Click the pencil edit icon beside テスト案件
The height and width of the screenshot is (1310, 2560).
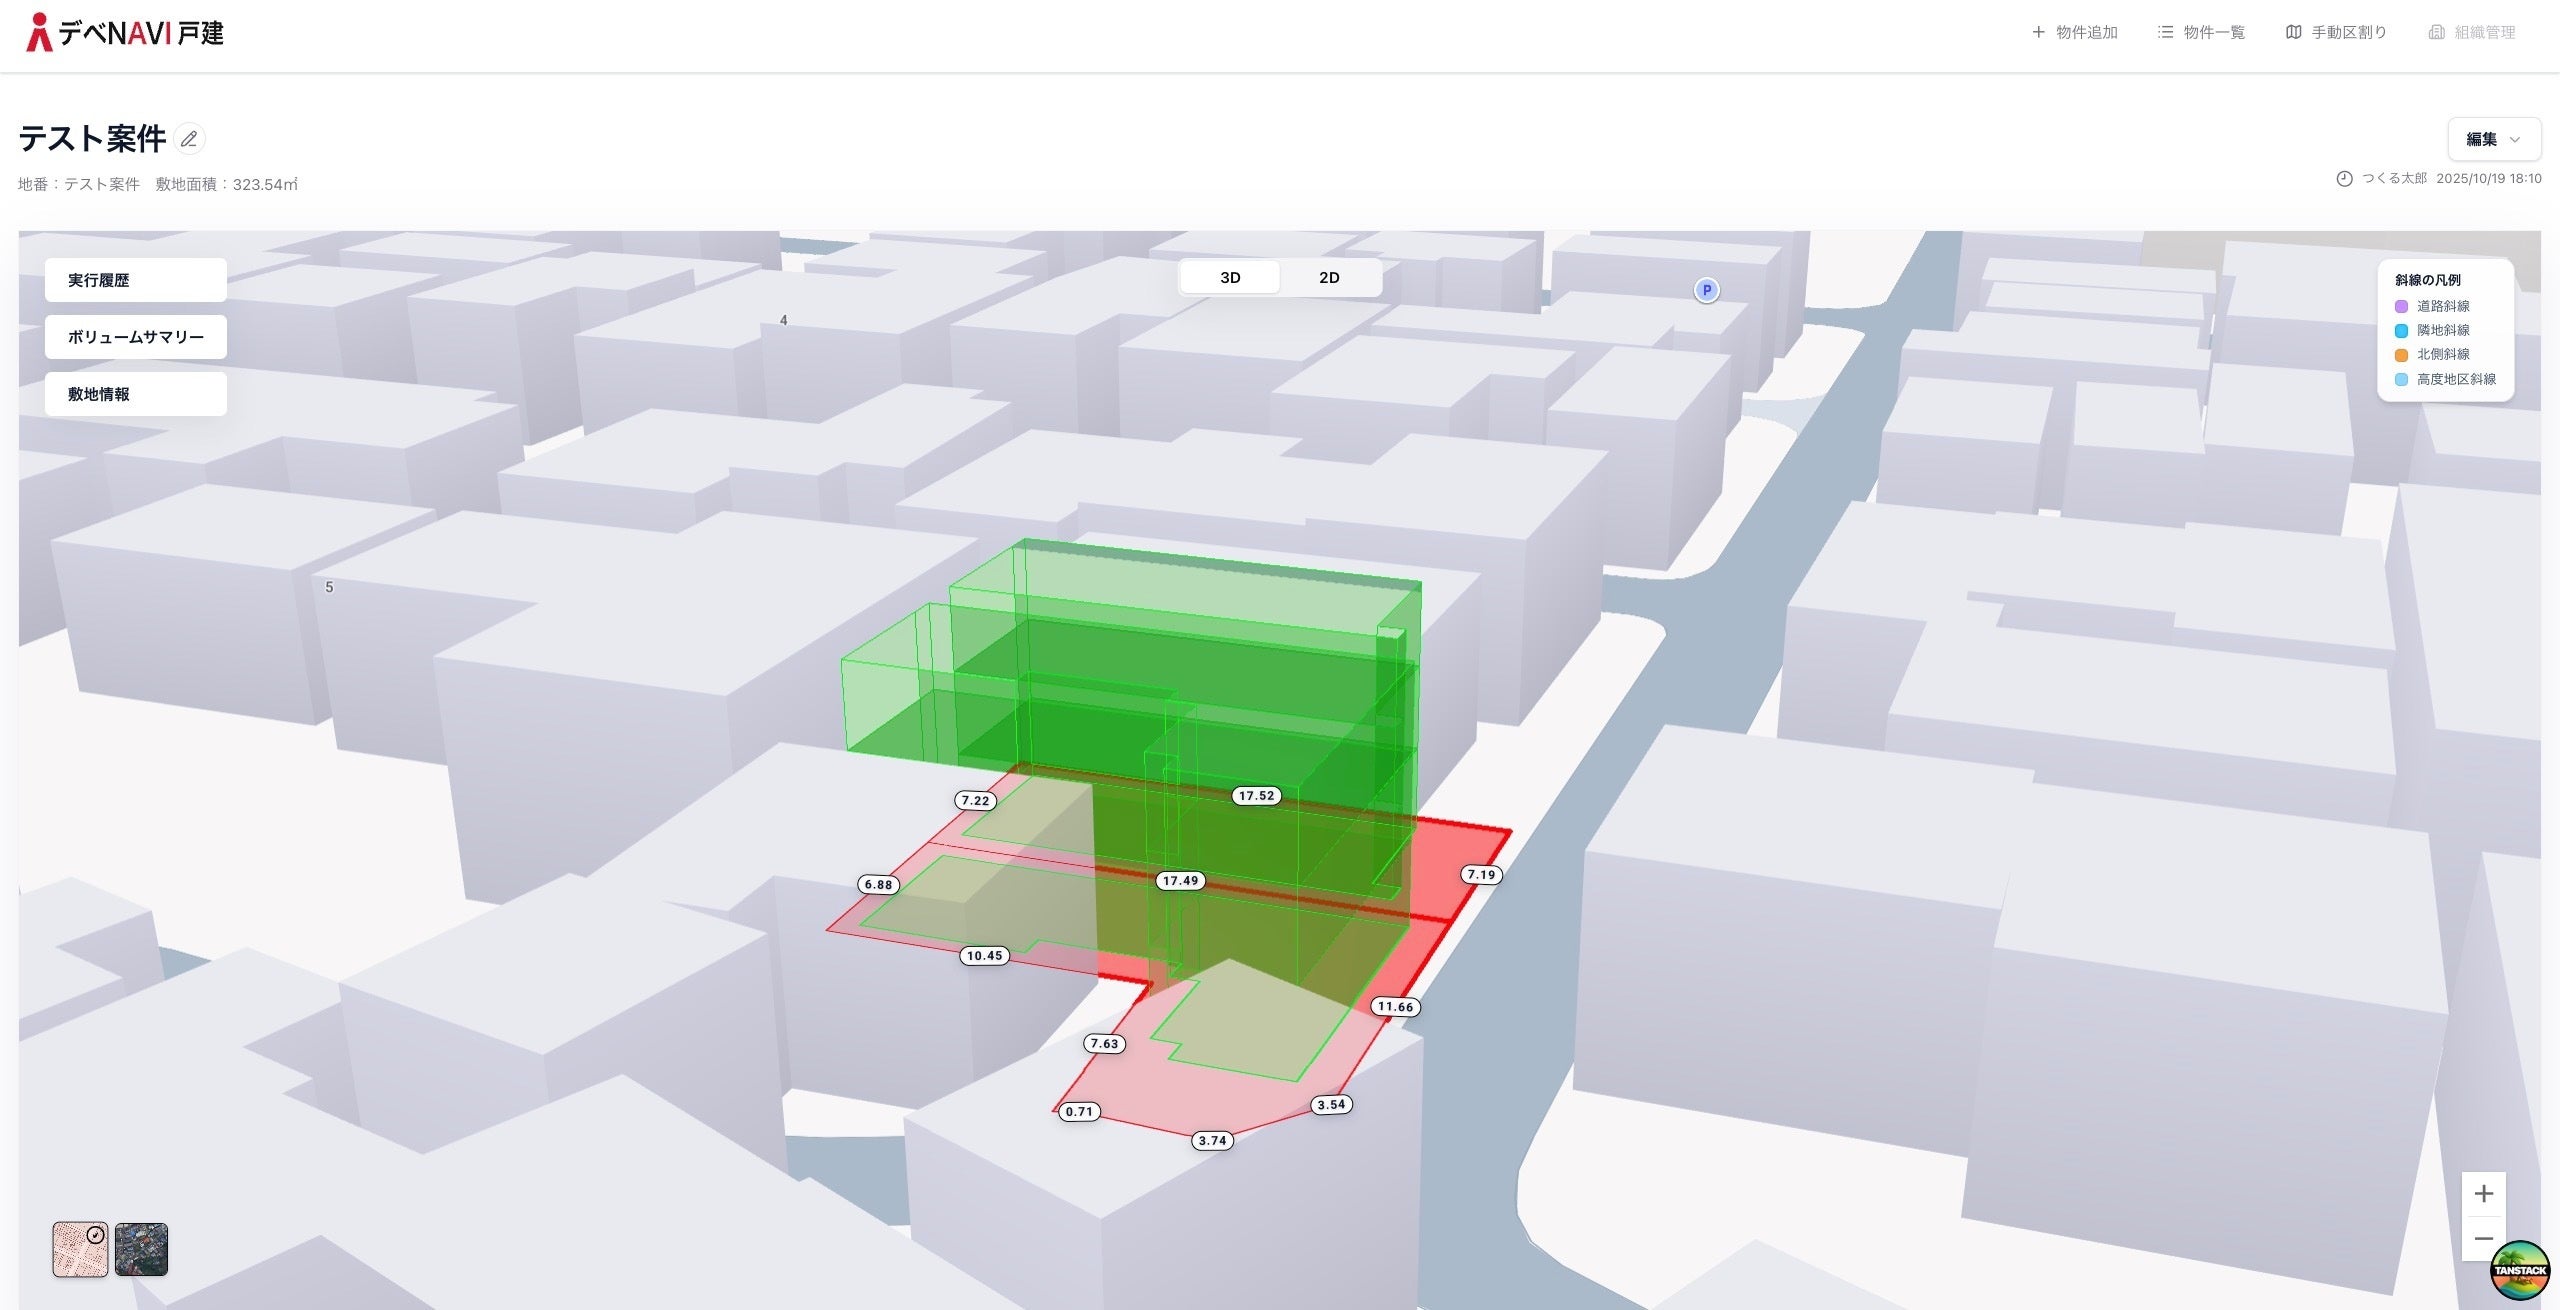coord(189,139)
